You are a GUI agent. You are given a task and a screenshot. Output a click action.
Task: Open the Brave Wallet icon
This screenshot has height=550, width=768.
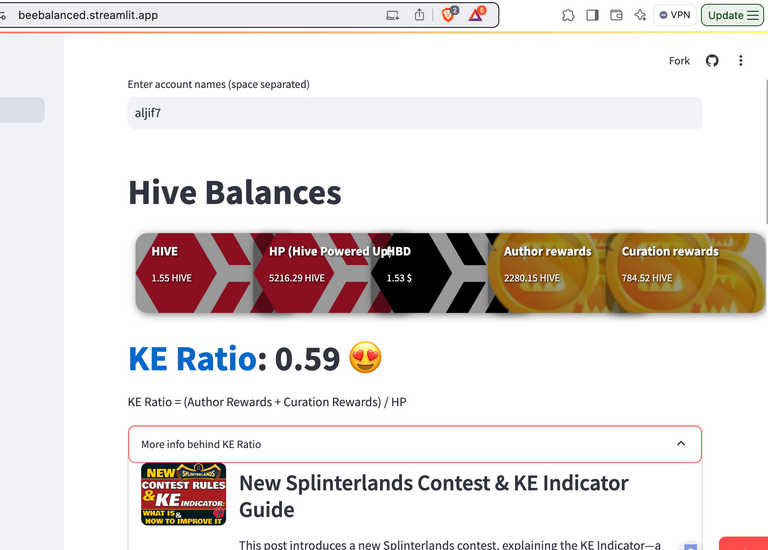[616, 15]
